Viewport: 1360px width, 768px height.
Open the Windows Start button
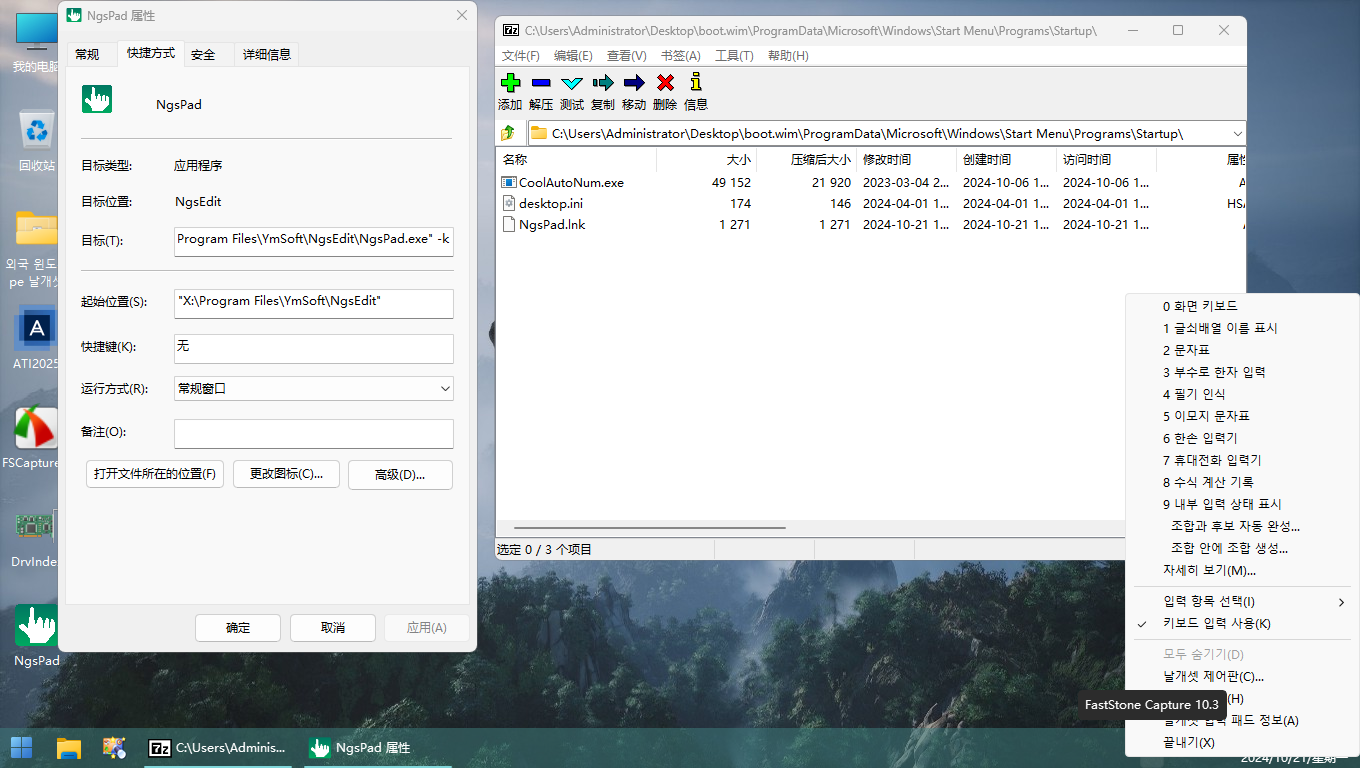pos(21,747)
